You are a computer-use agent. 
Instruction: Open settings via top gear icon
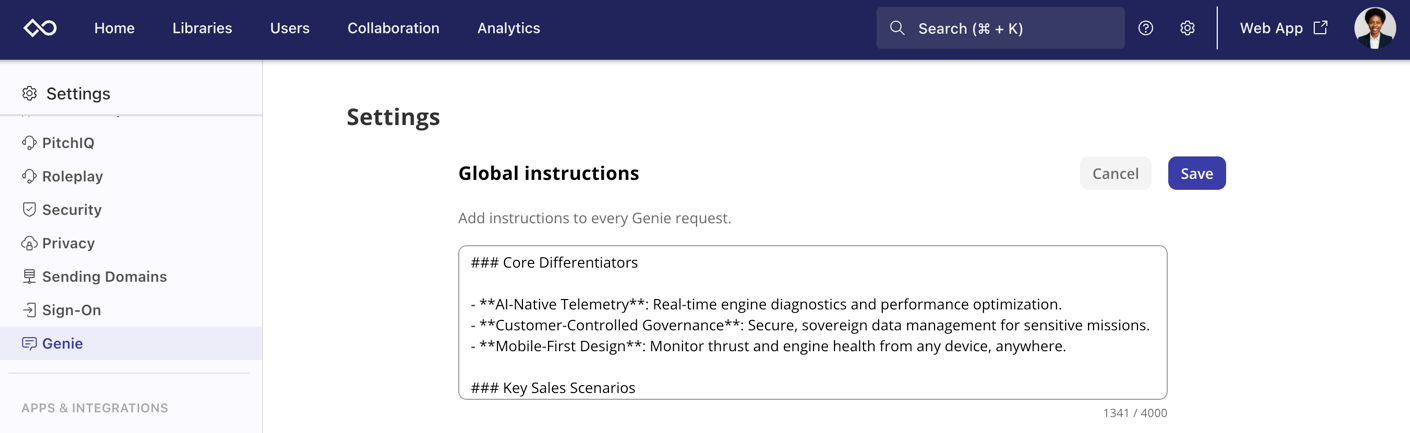pos(1187,28)
